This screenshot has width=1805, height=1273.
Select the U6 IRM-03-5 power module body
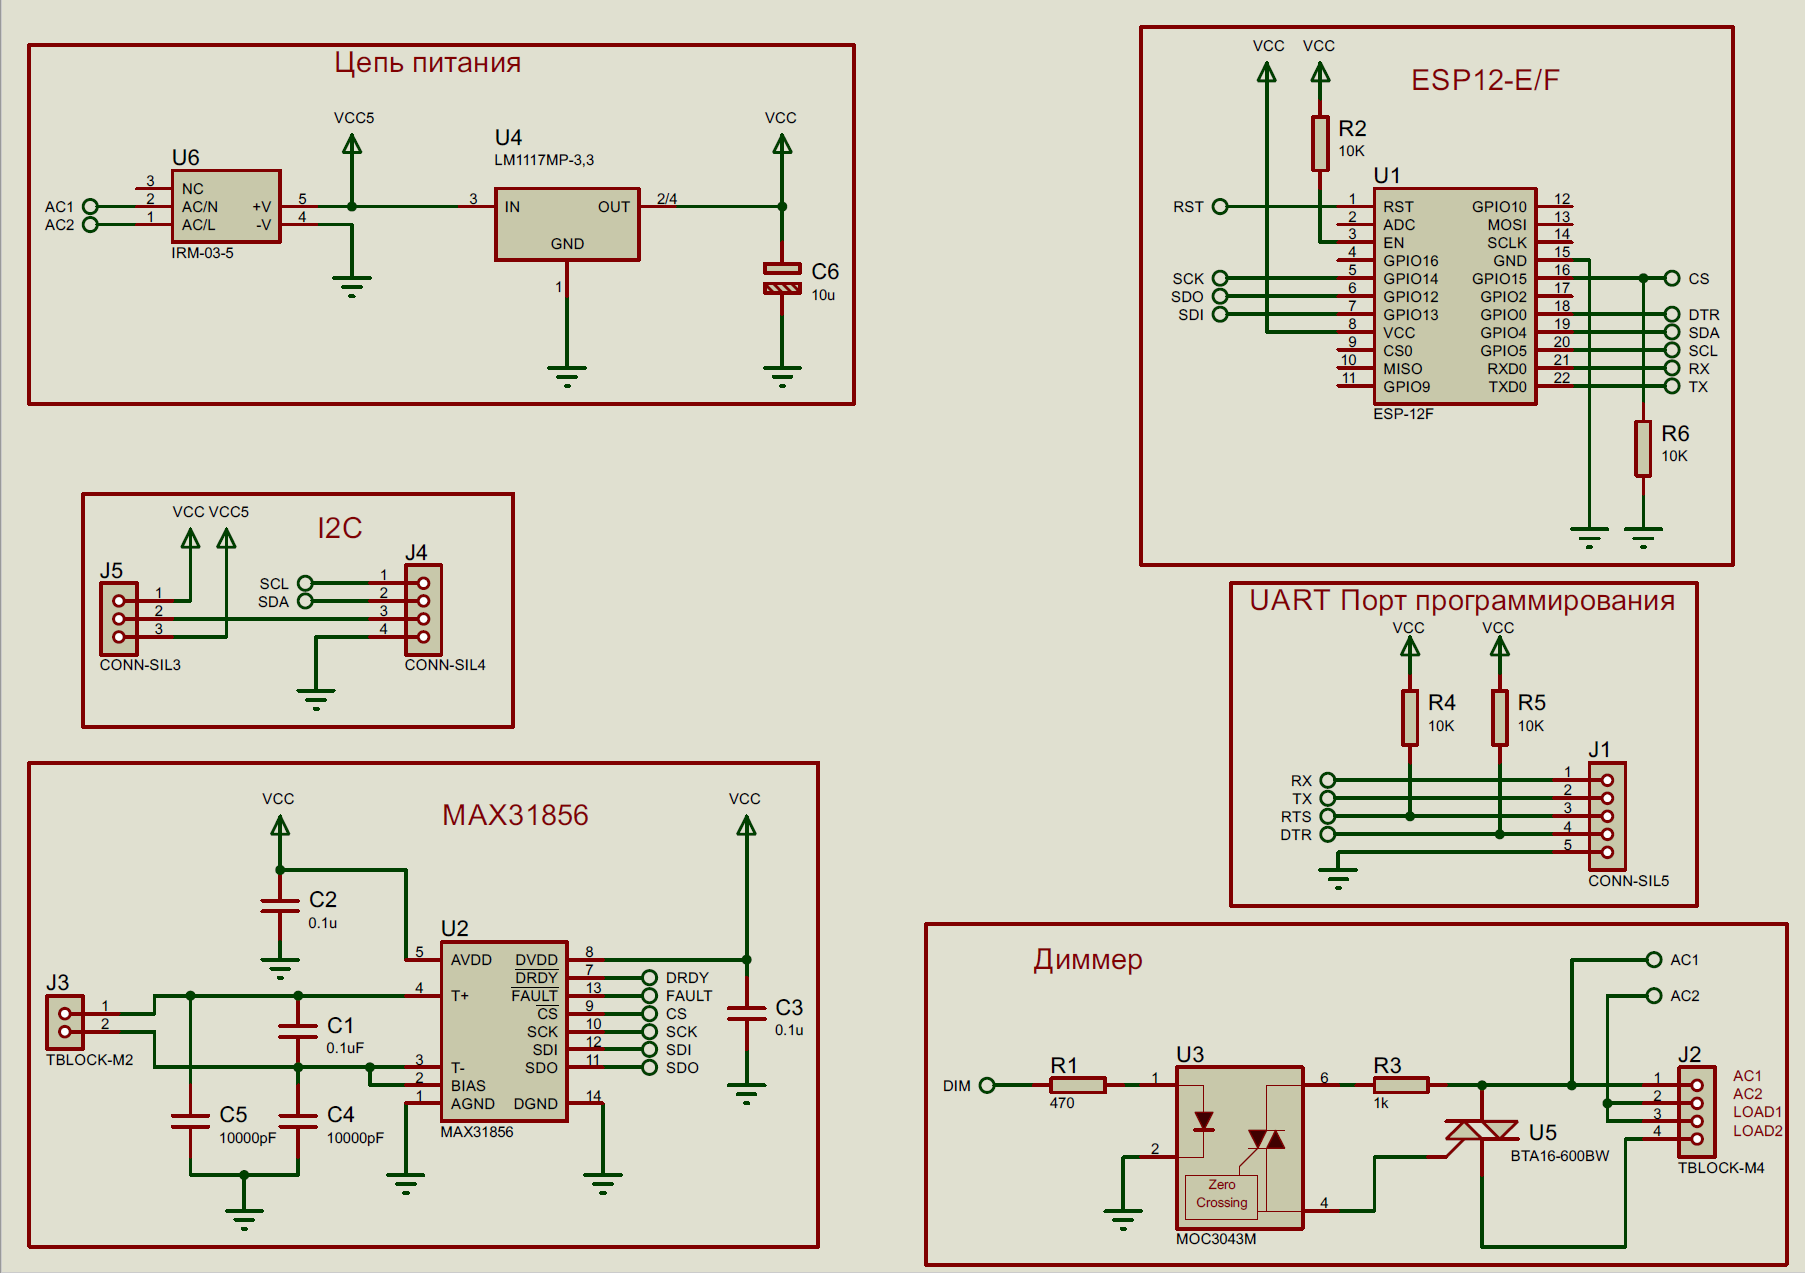tap(226, 206)
